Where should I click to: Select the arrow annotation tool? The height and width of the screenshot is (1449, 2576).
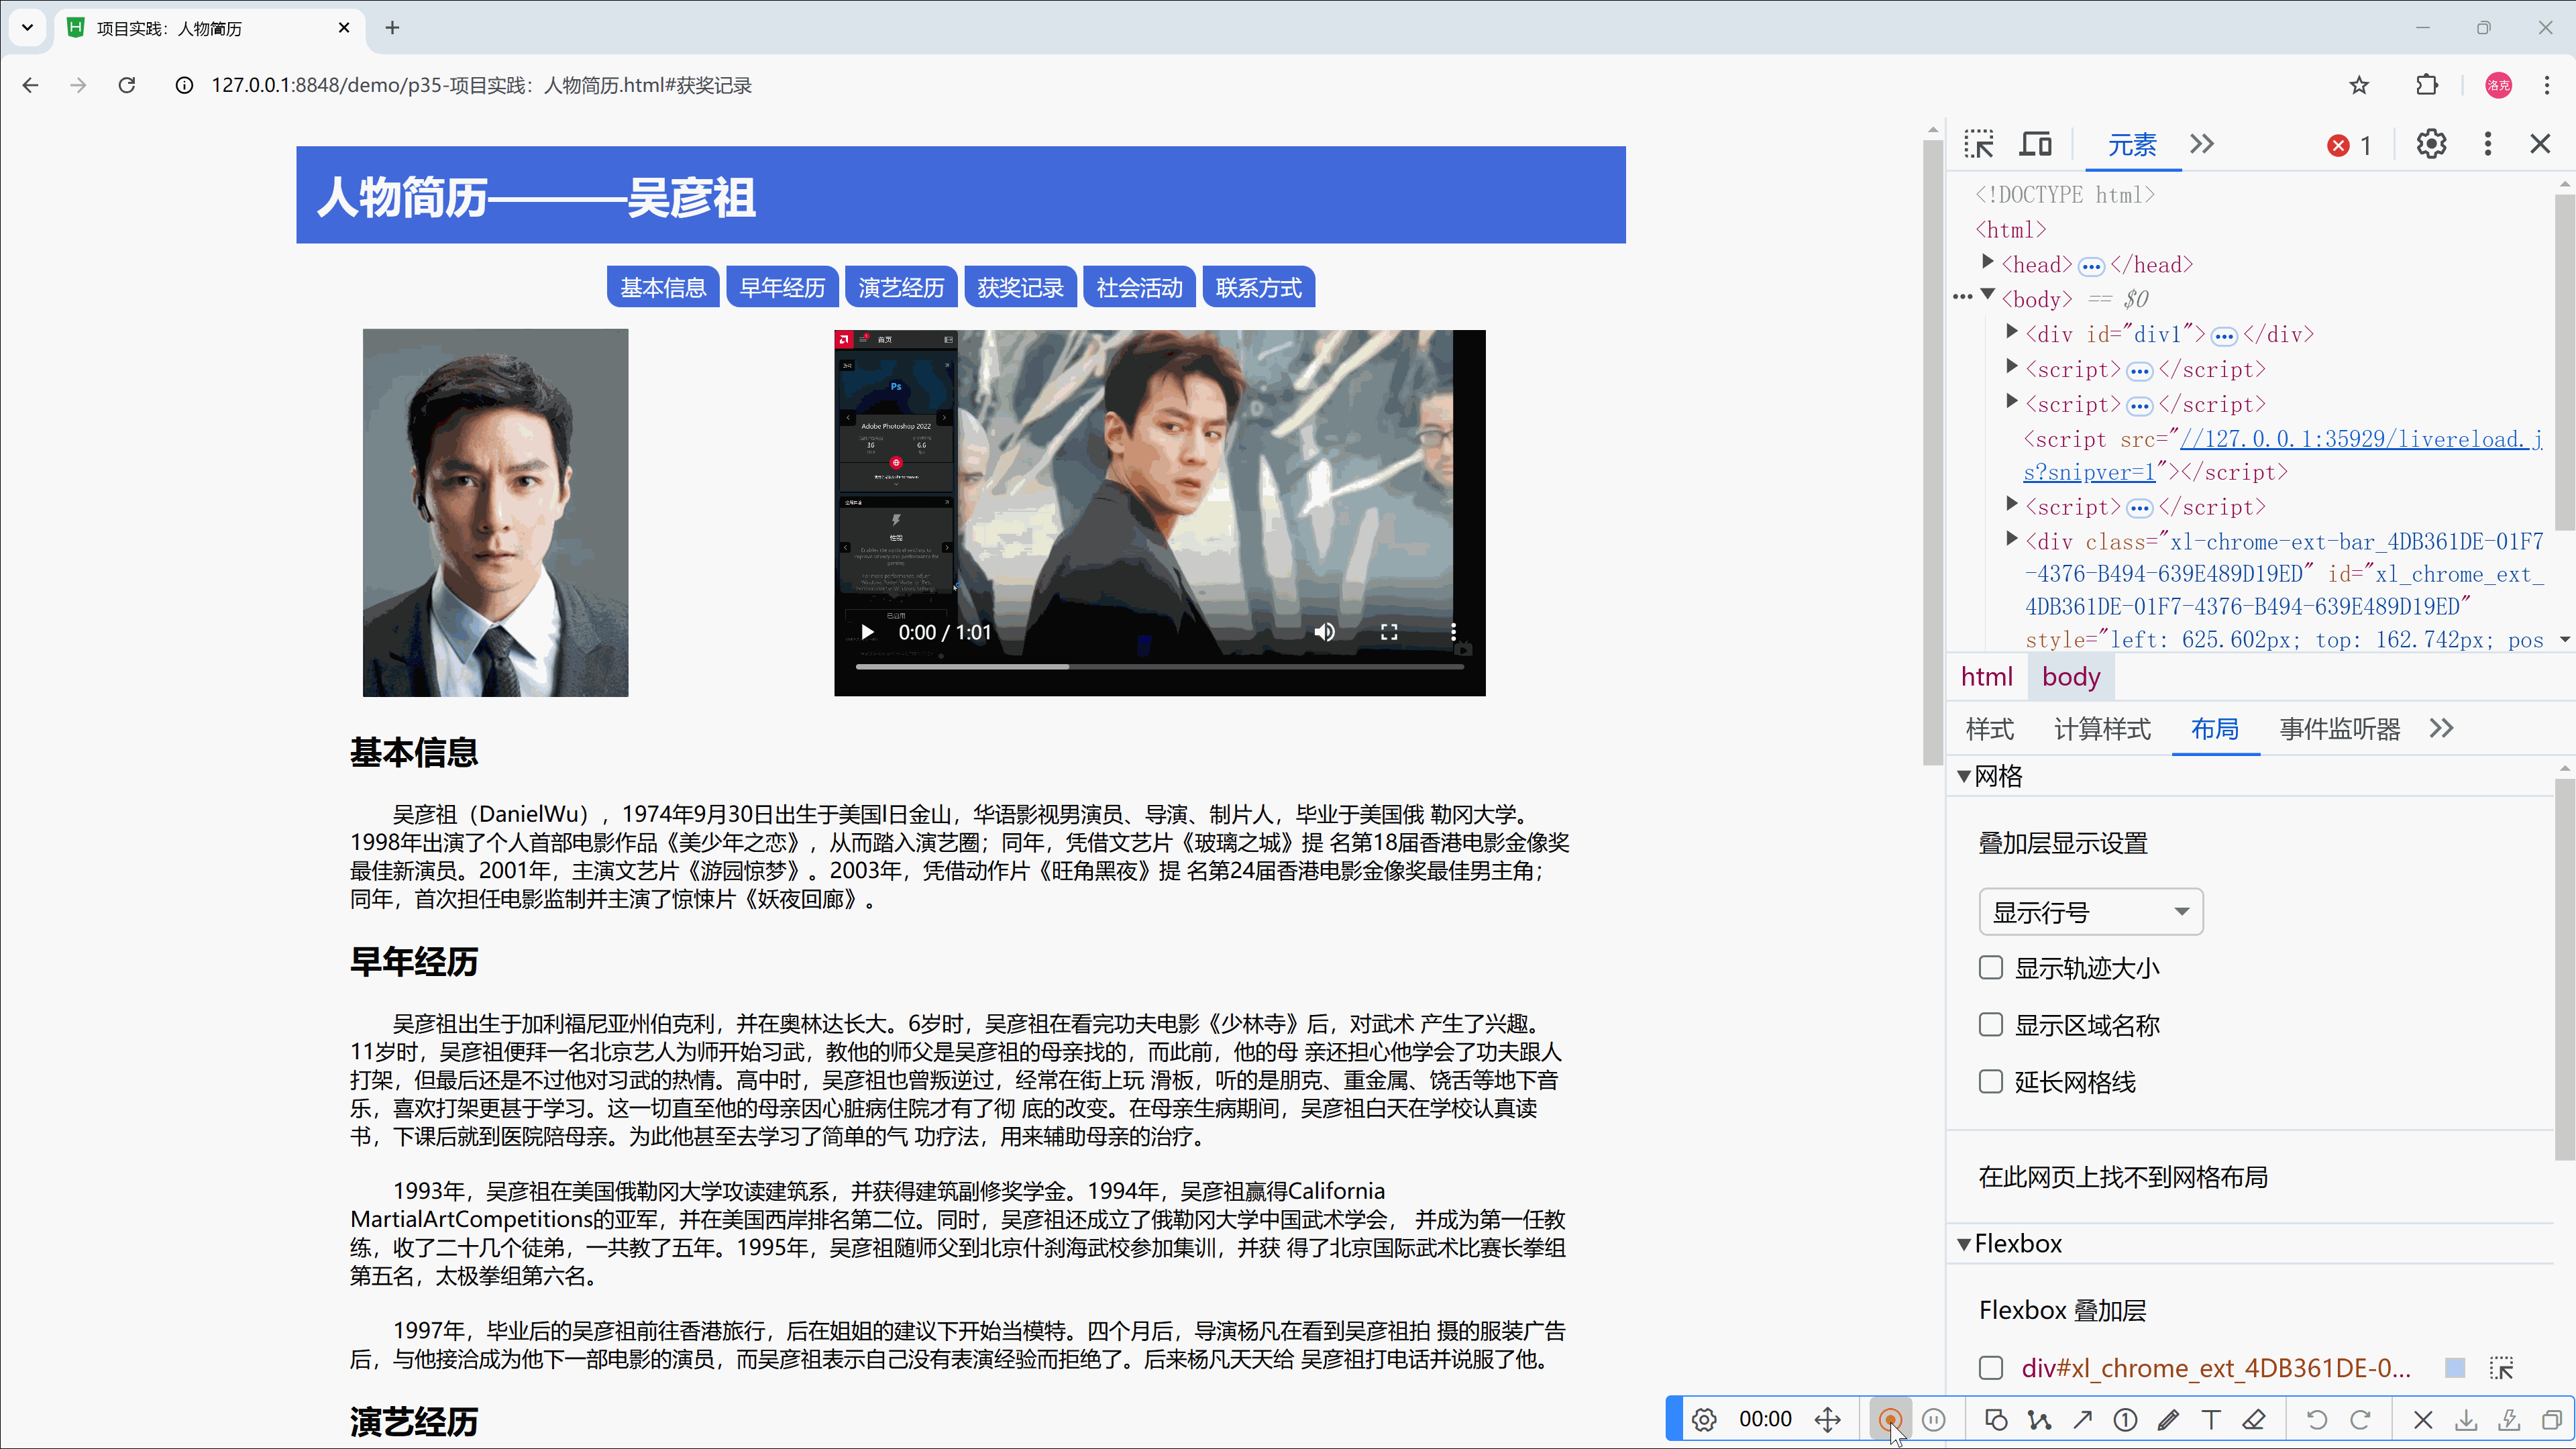2083,1419
